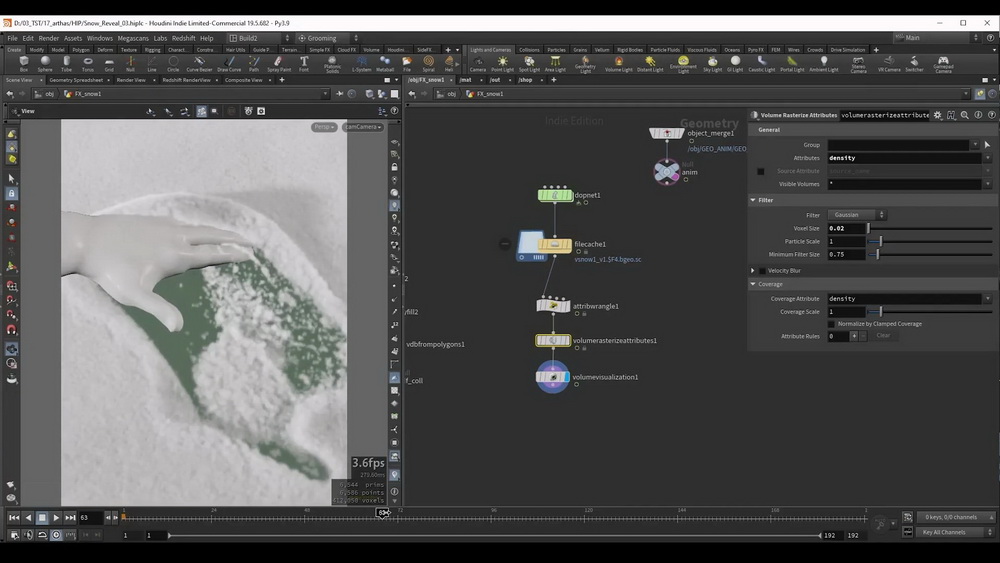Screen dimensions: 1000x563
Task: Select the Sphere shelf tool
Action: click(x=45, y=63)
